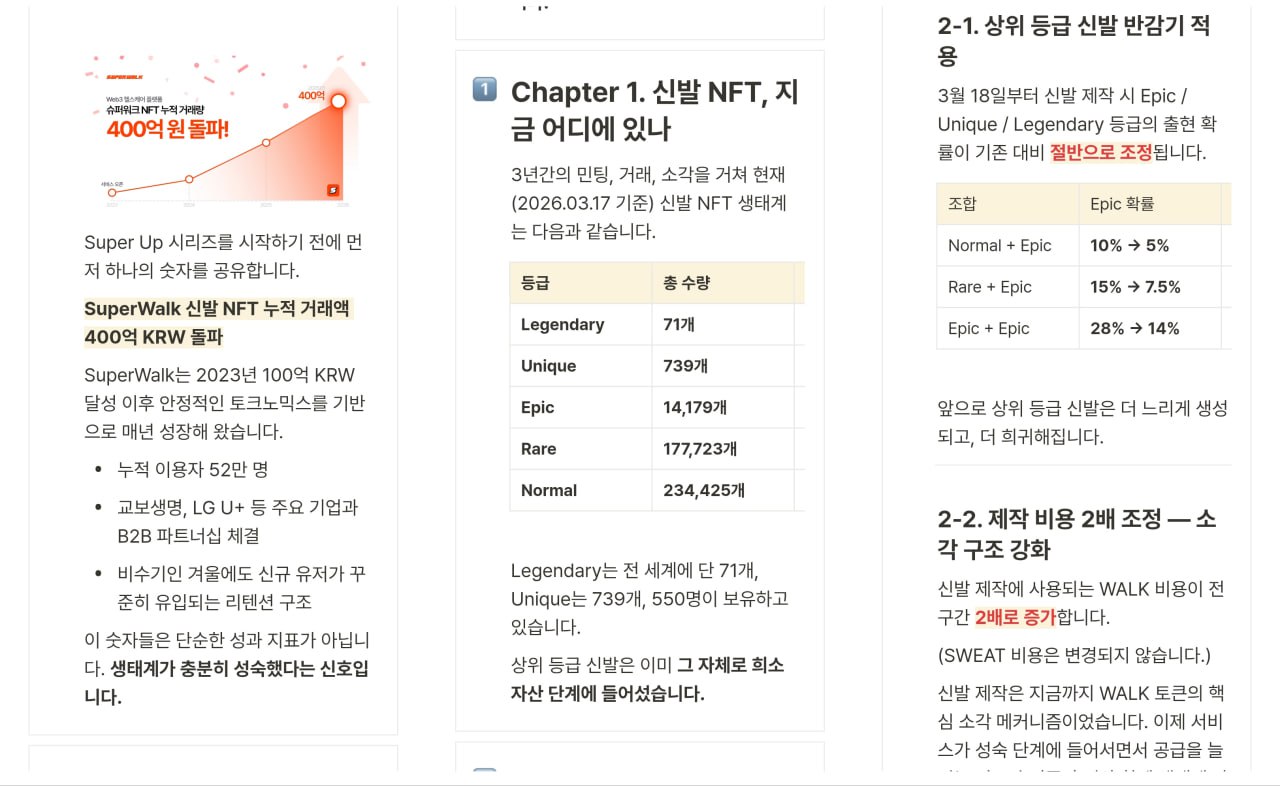Click the 2-2 제작 비용 2배 조정 heading

click(x=1076, y=534)
